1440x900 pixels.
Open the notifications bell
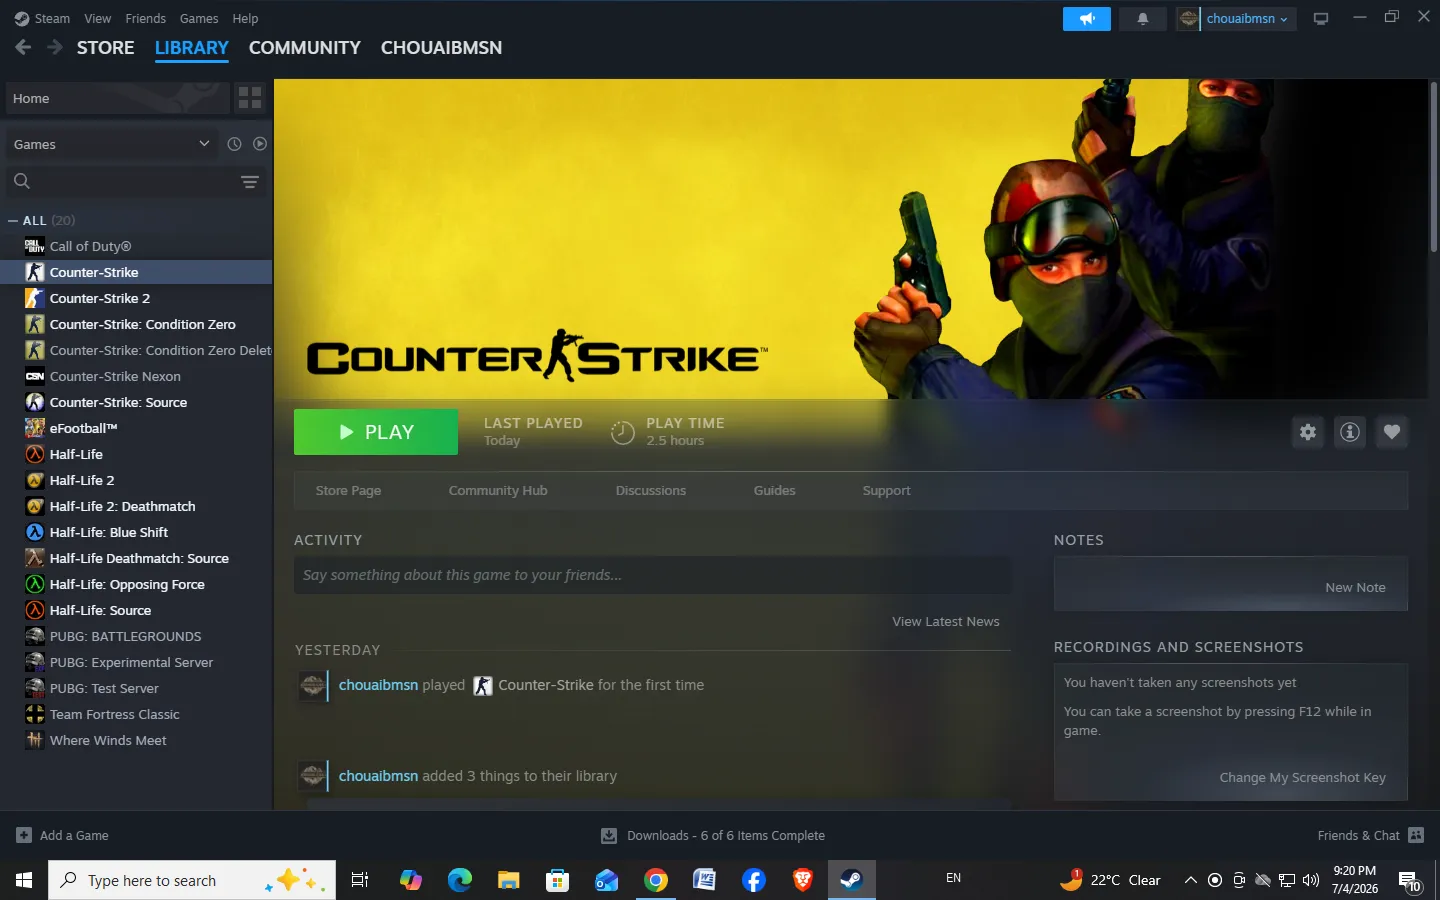1143,19
